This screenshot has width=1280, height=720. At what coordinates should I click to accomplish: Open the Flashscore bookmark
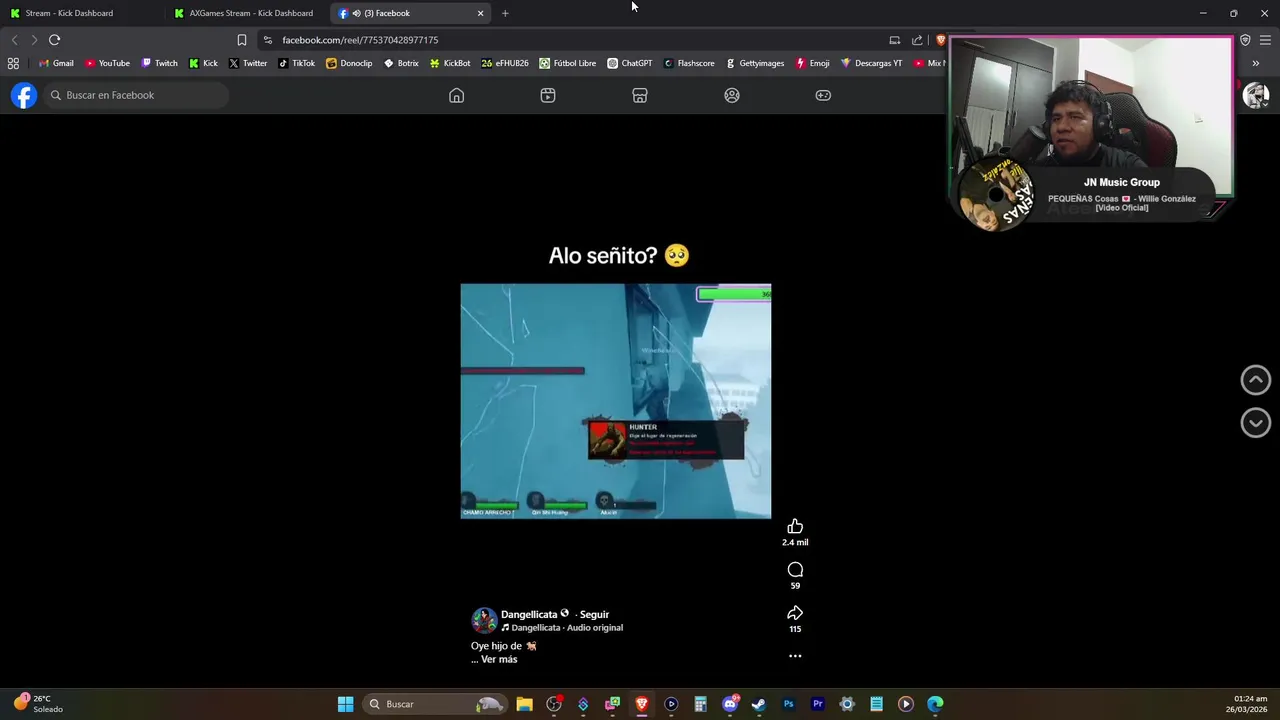pyautogui.click(x=688, y=63)
